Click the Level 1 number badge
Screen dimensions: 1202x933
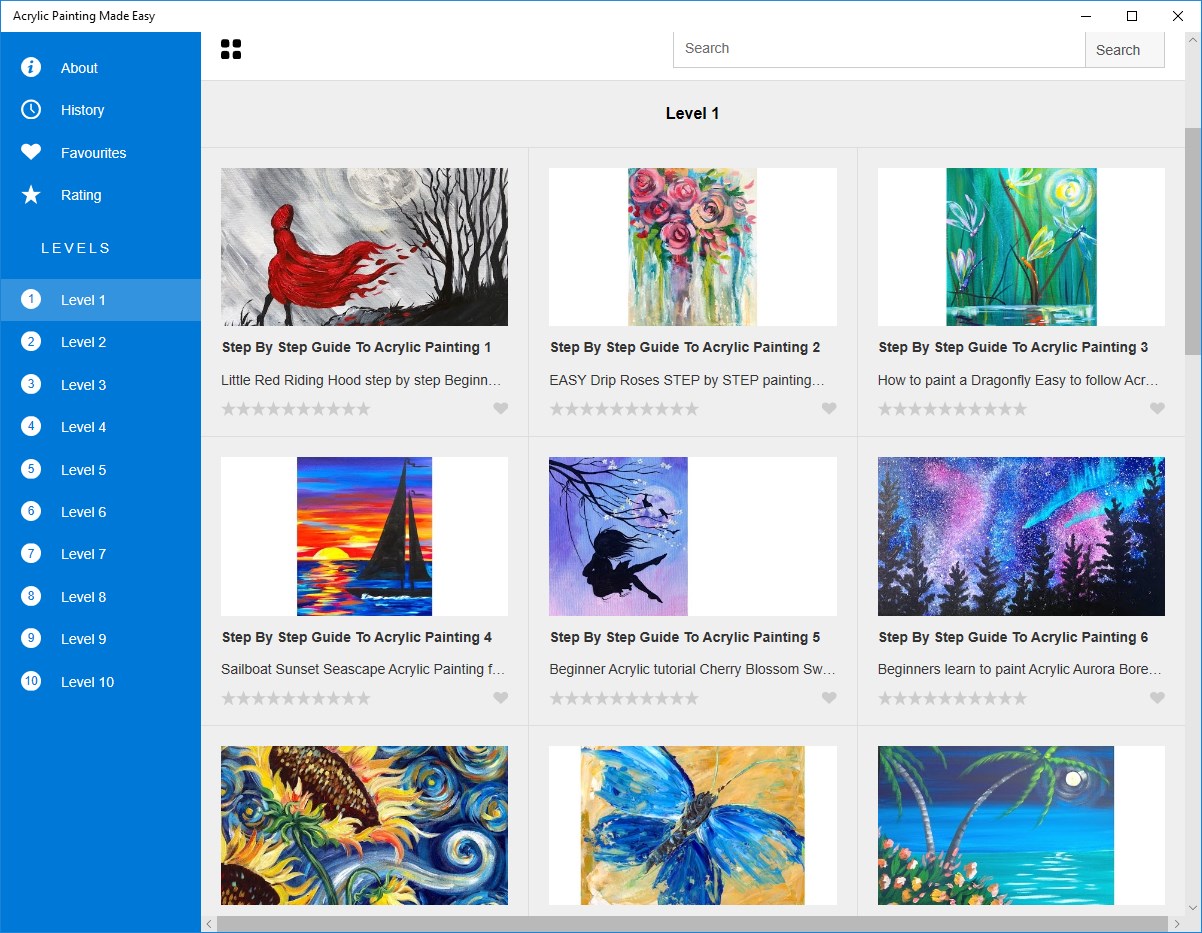[x=31, y=299]
